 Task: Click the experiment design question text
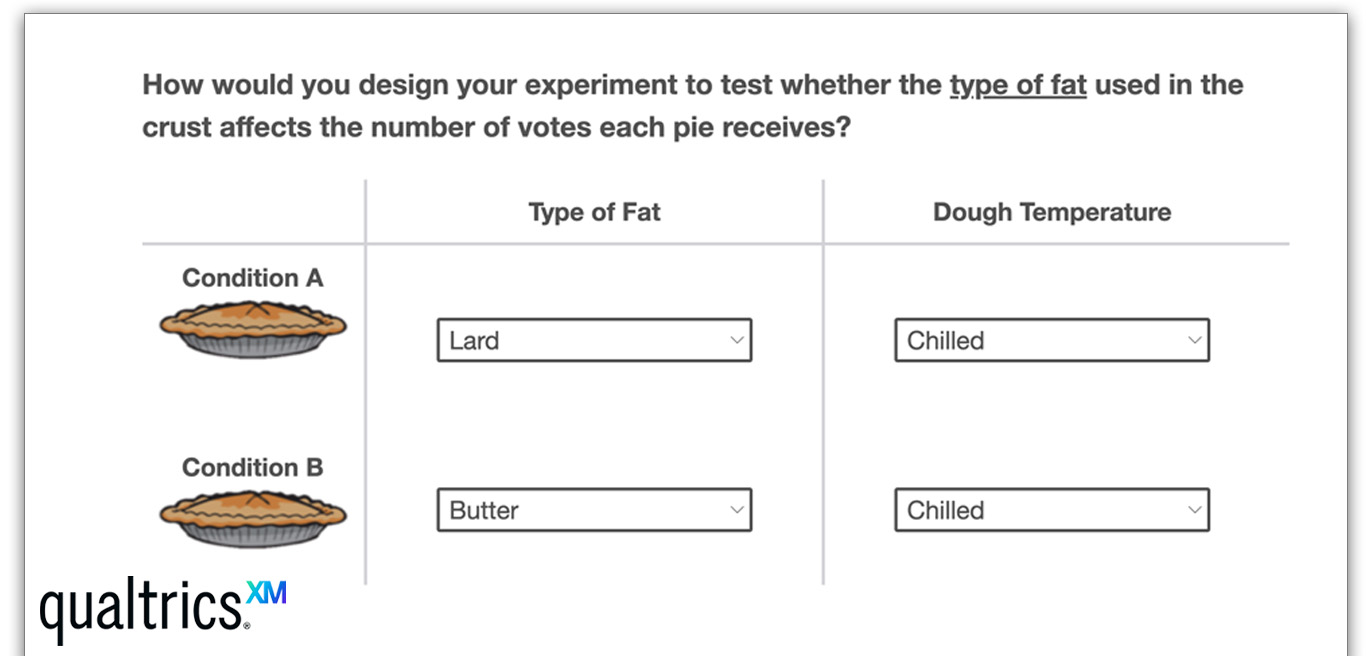click(692, 106)
